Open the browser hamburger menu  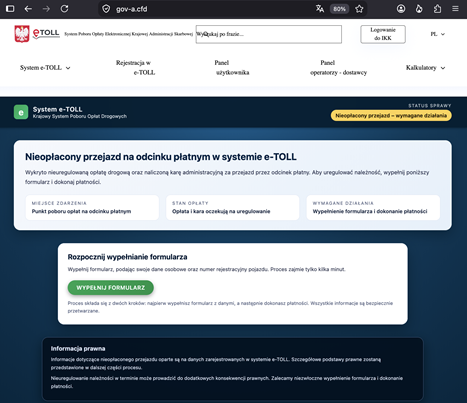coord(455,9)
